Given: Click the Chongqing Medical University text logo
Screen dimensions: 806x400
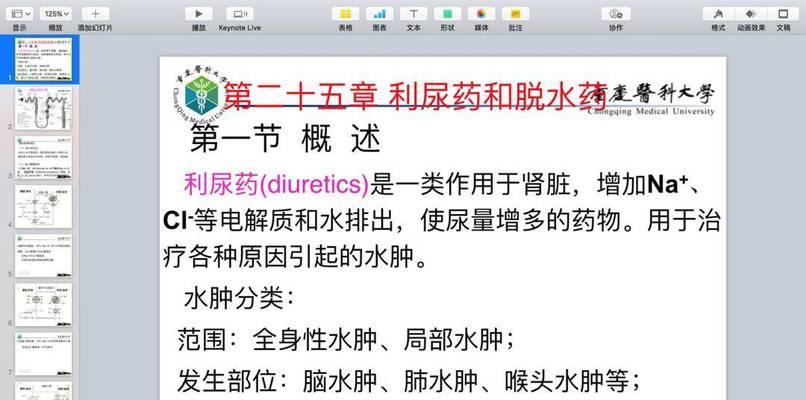Looking at the screenshot, I should pos(651,99).
